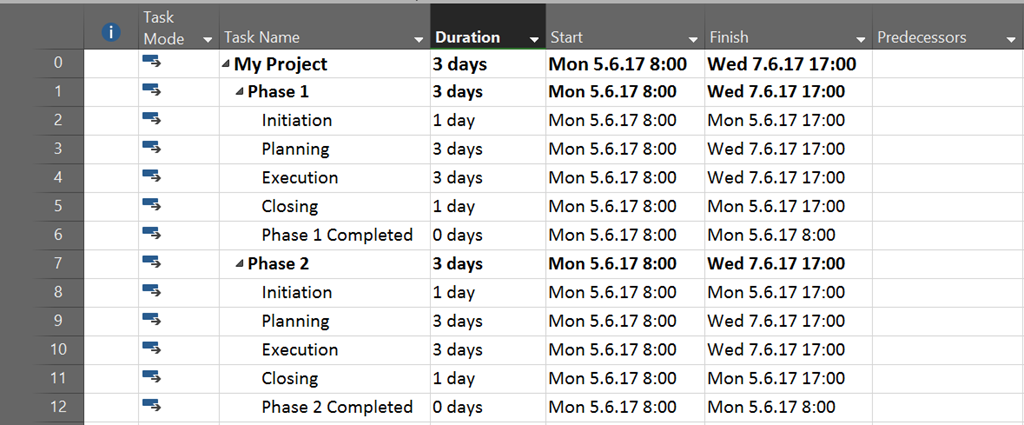Click the task mode icon for My Project row
1024x425 pixels.
coord(152,62)
